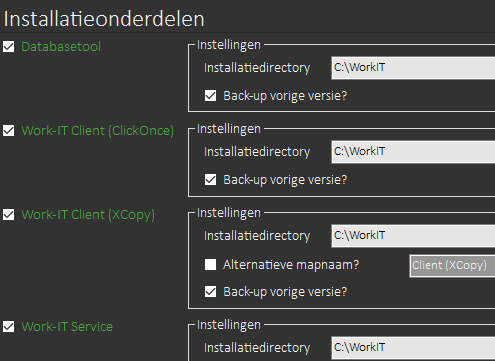Click the Alternatieve mapnaam? label text
Image resolution: width=495 pixels, height=361 pixels.
coord(291,265)
